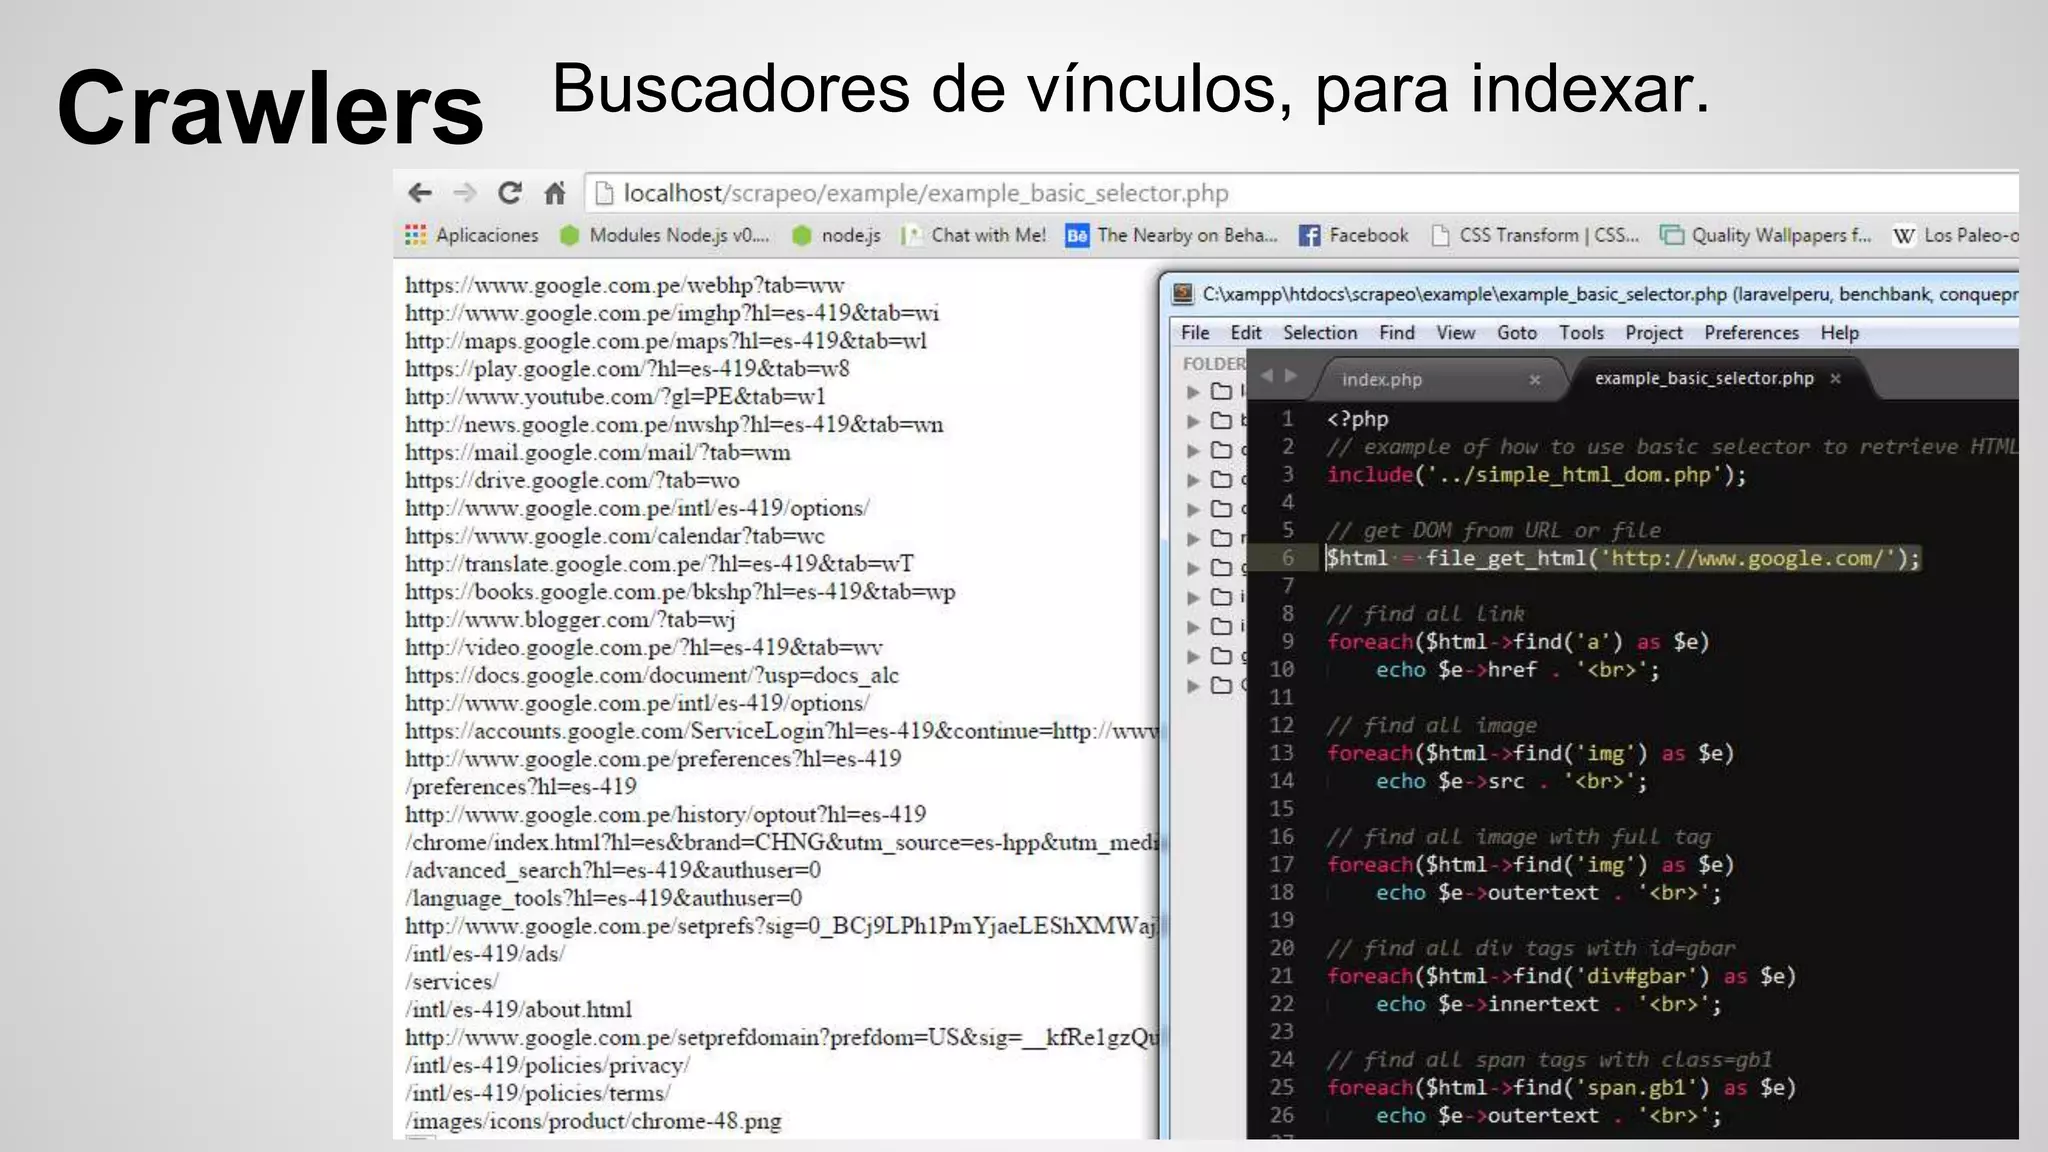Image resolution: width=2048 pixels, height=1152 pixels.
Task: Close the index.php tab
Action: (1535, 380)
